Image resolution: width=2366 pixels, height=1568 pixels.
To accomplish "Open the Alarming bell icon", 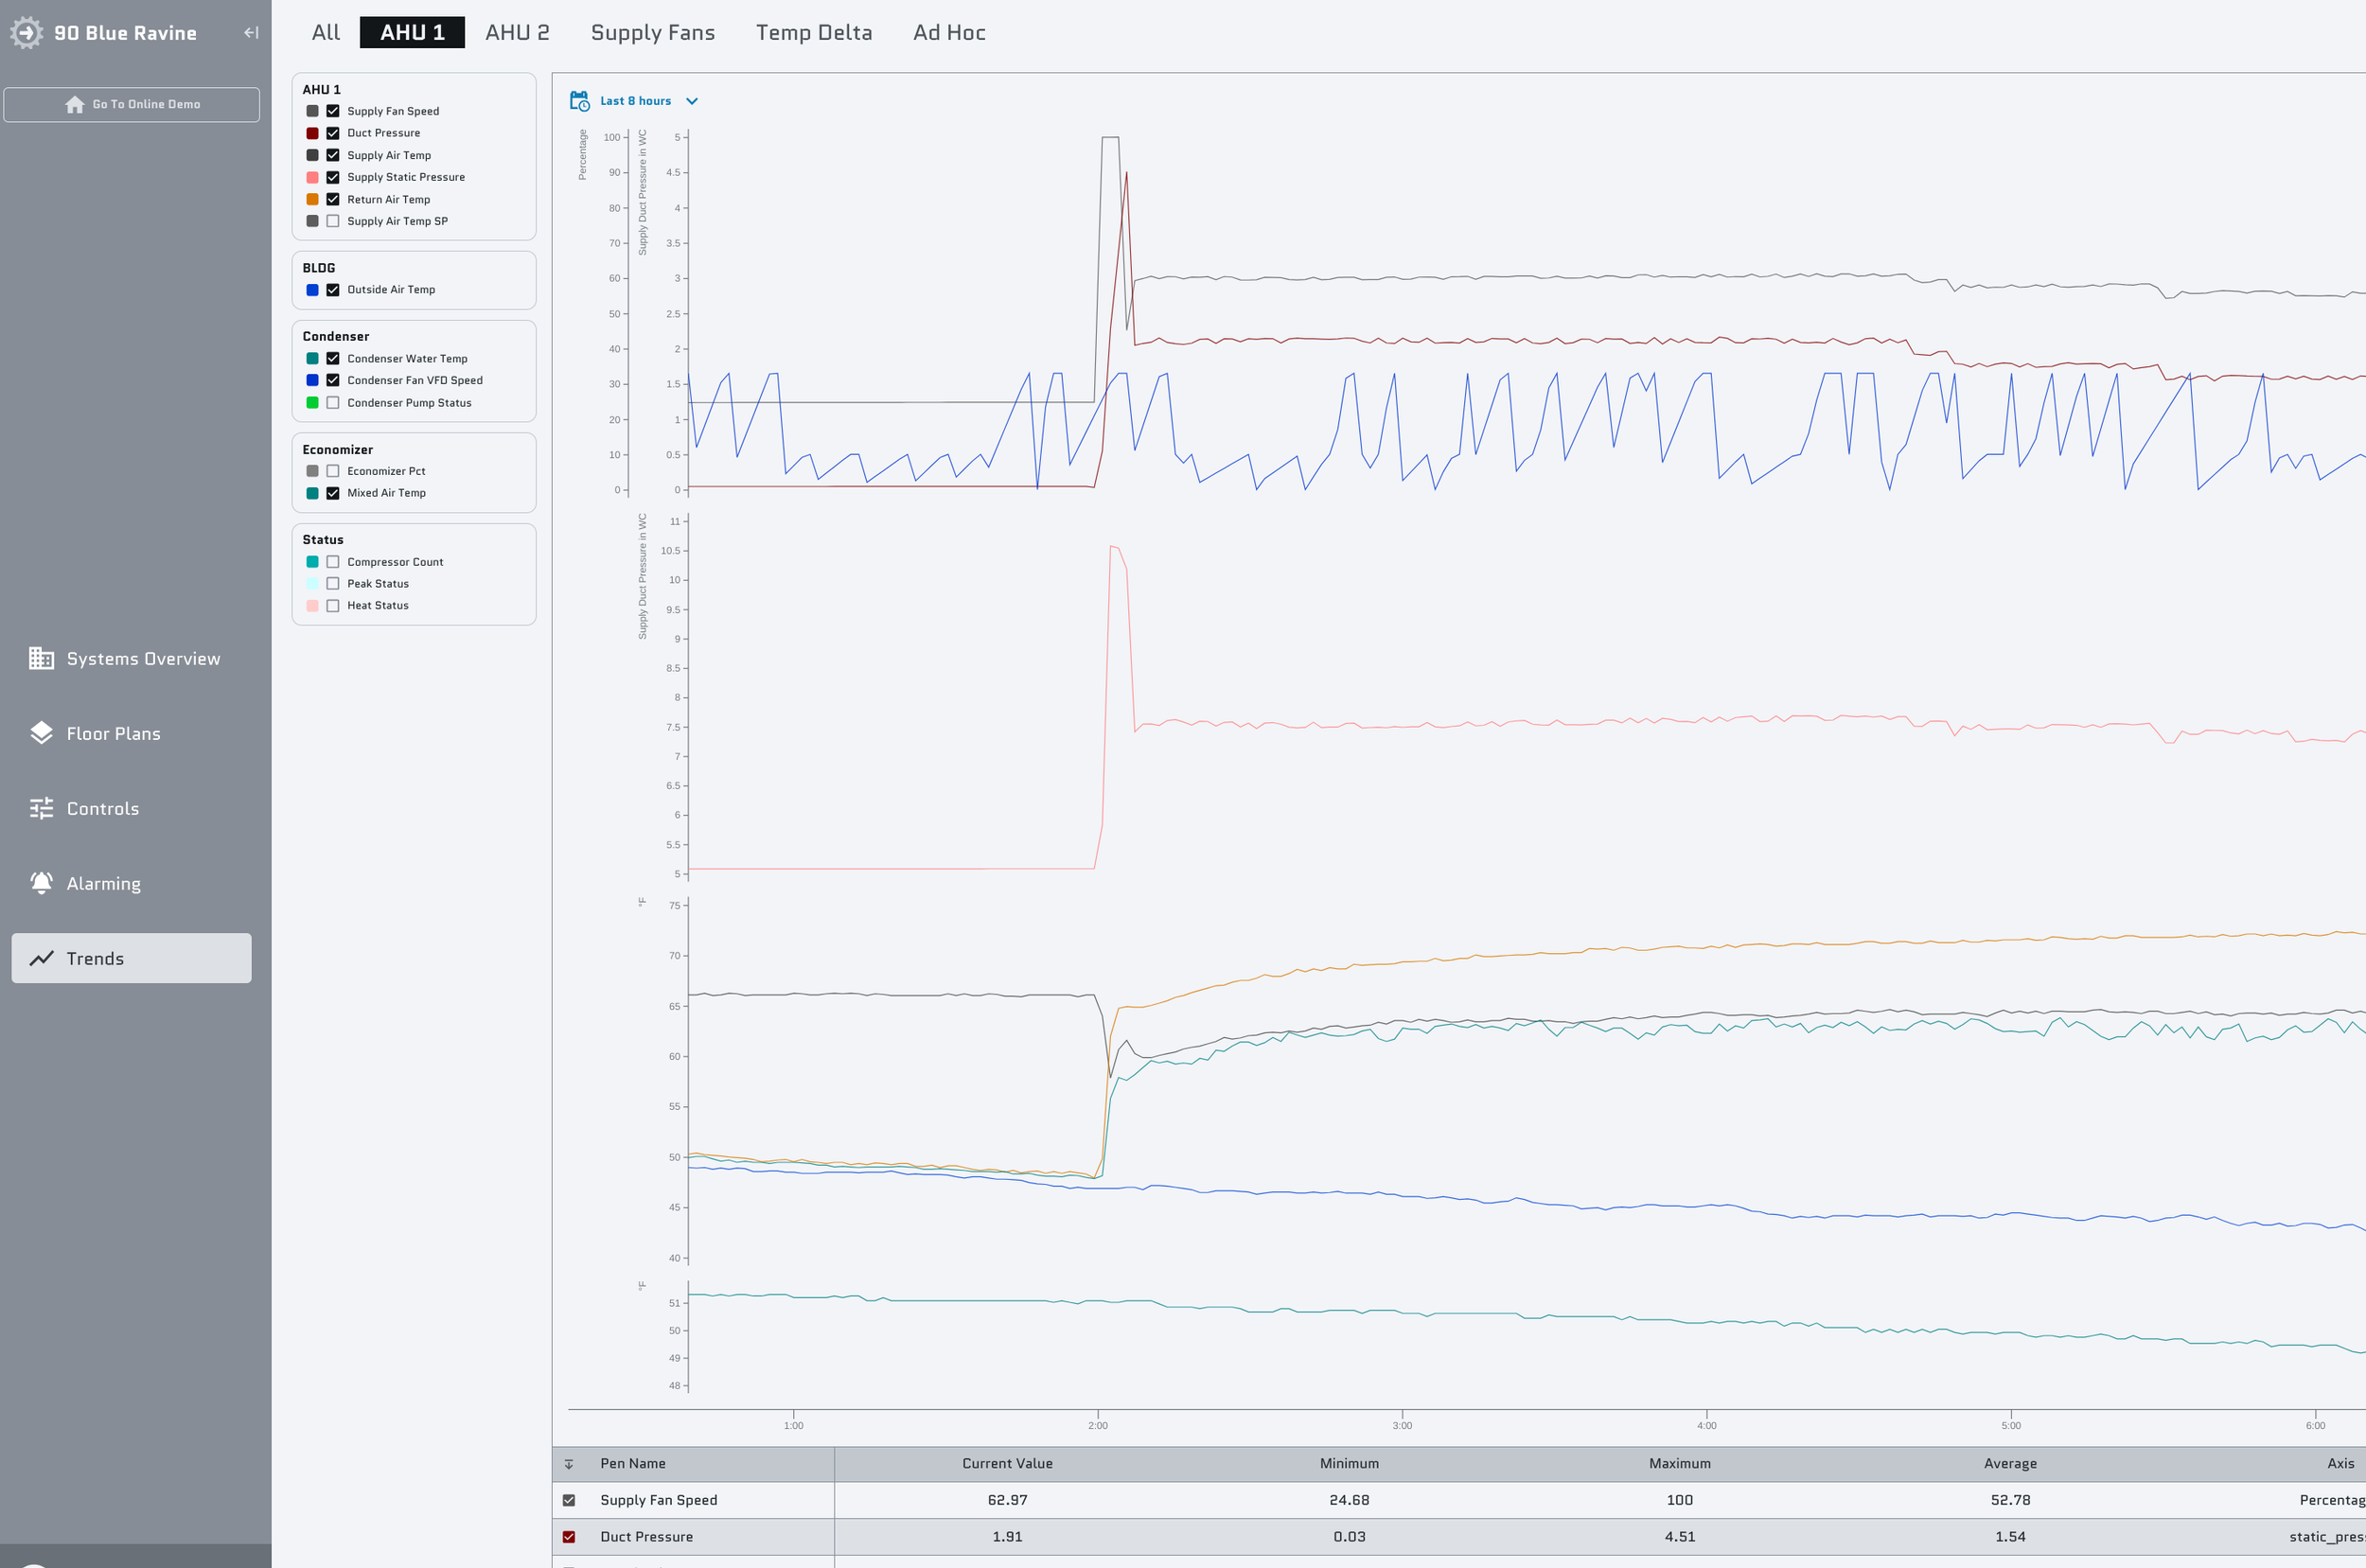I will coord(41,883).
